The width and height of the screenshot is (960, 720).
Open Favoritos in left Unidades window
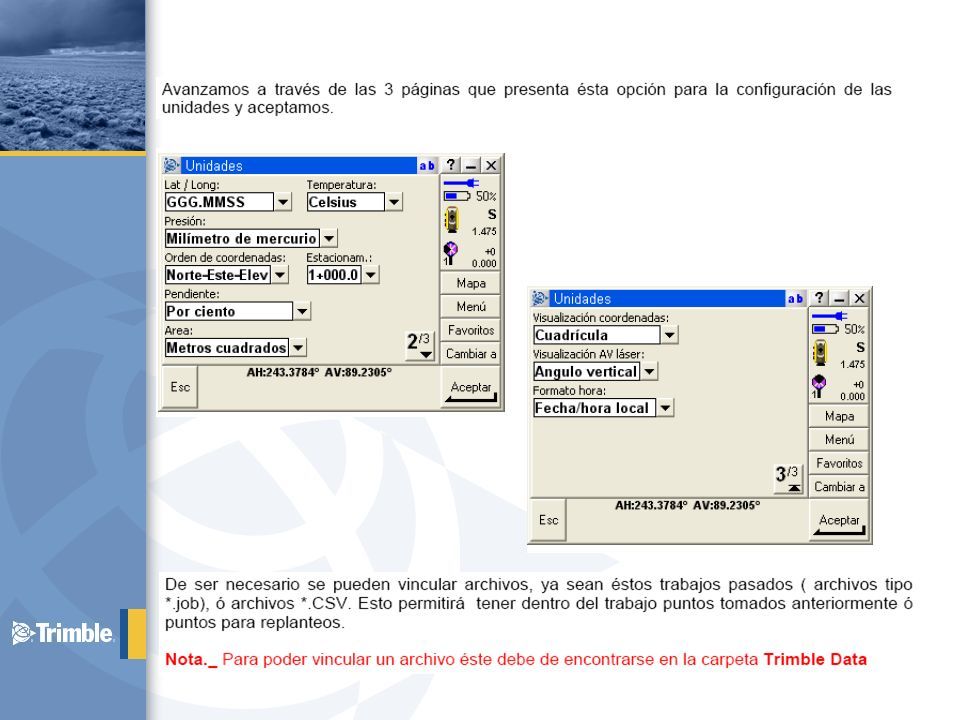point(471,331)
